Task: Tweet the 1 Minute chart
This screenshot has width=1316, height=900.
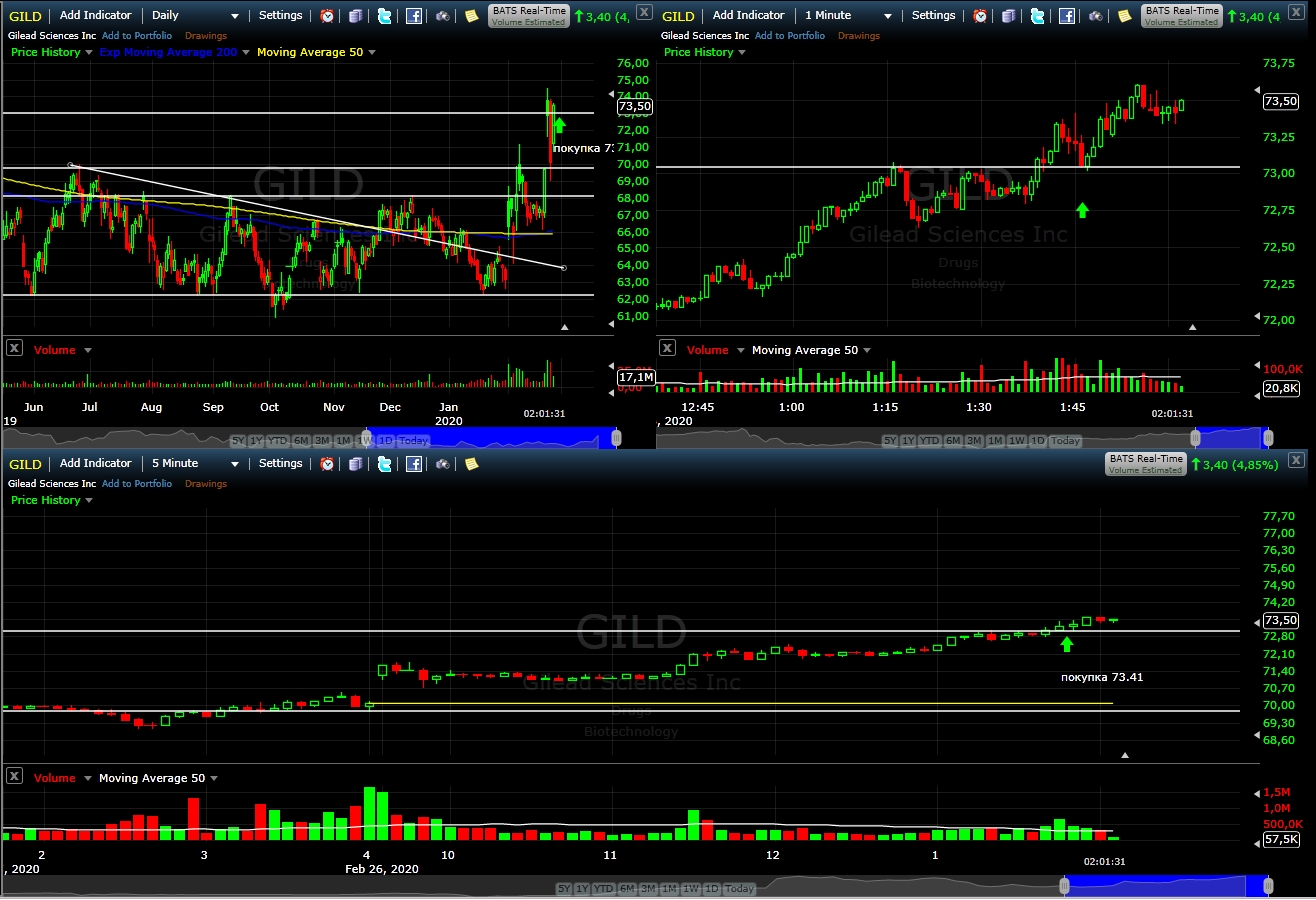Action: click(1038, 16)
